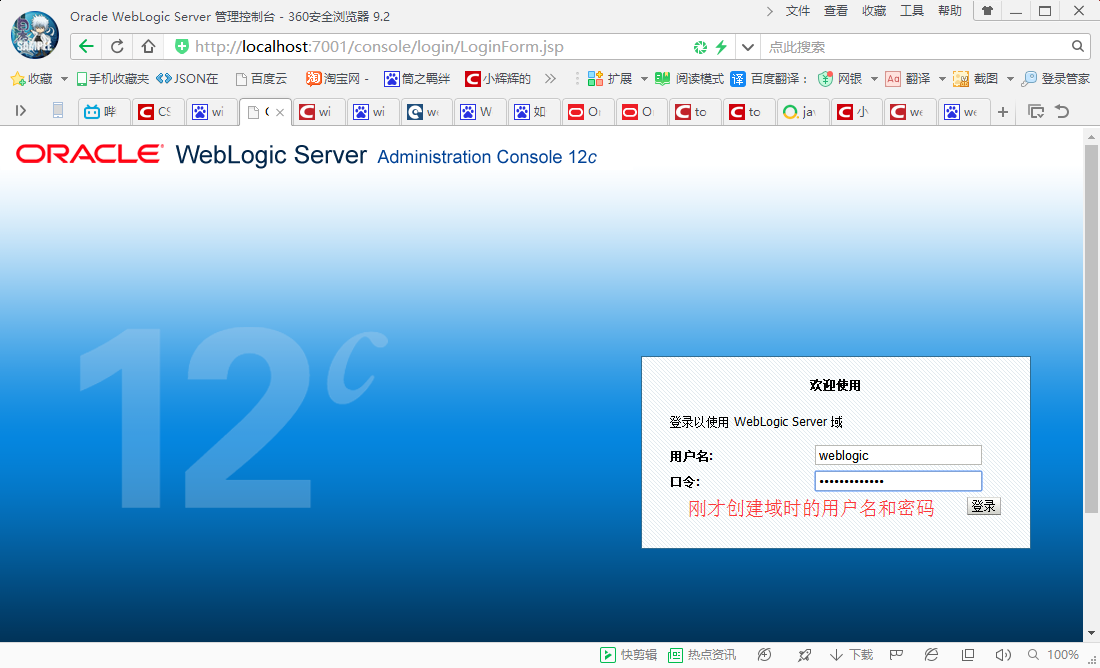Expand the 网银 dropdown arrow

tap(874, 79)
